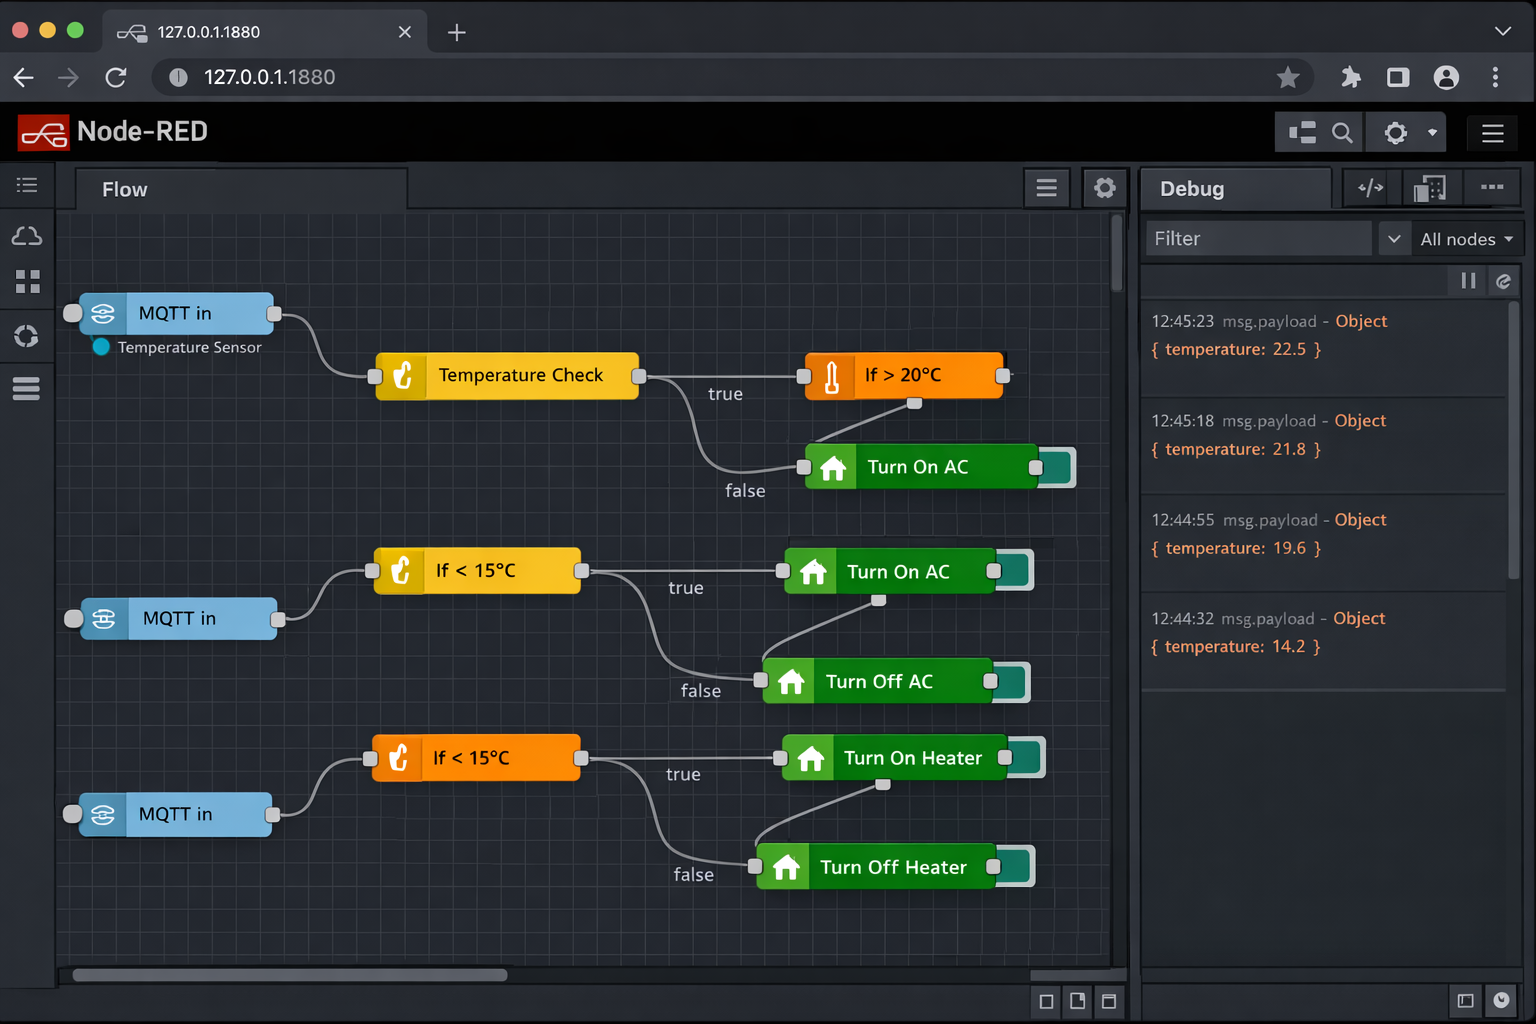This screenshot has height=1024, width=1536.
Task: Open the code view sidebar tab
Action: pyautogui.click(x=1370, y=188)
